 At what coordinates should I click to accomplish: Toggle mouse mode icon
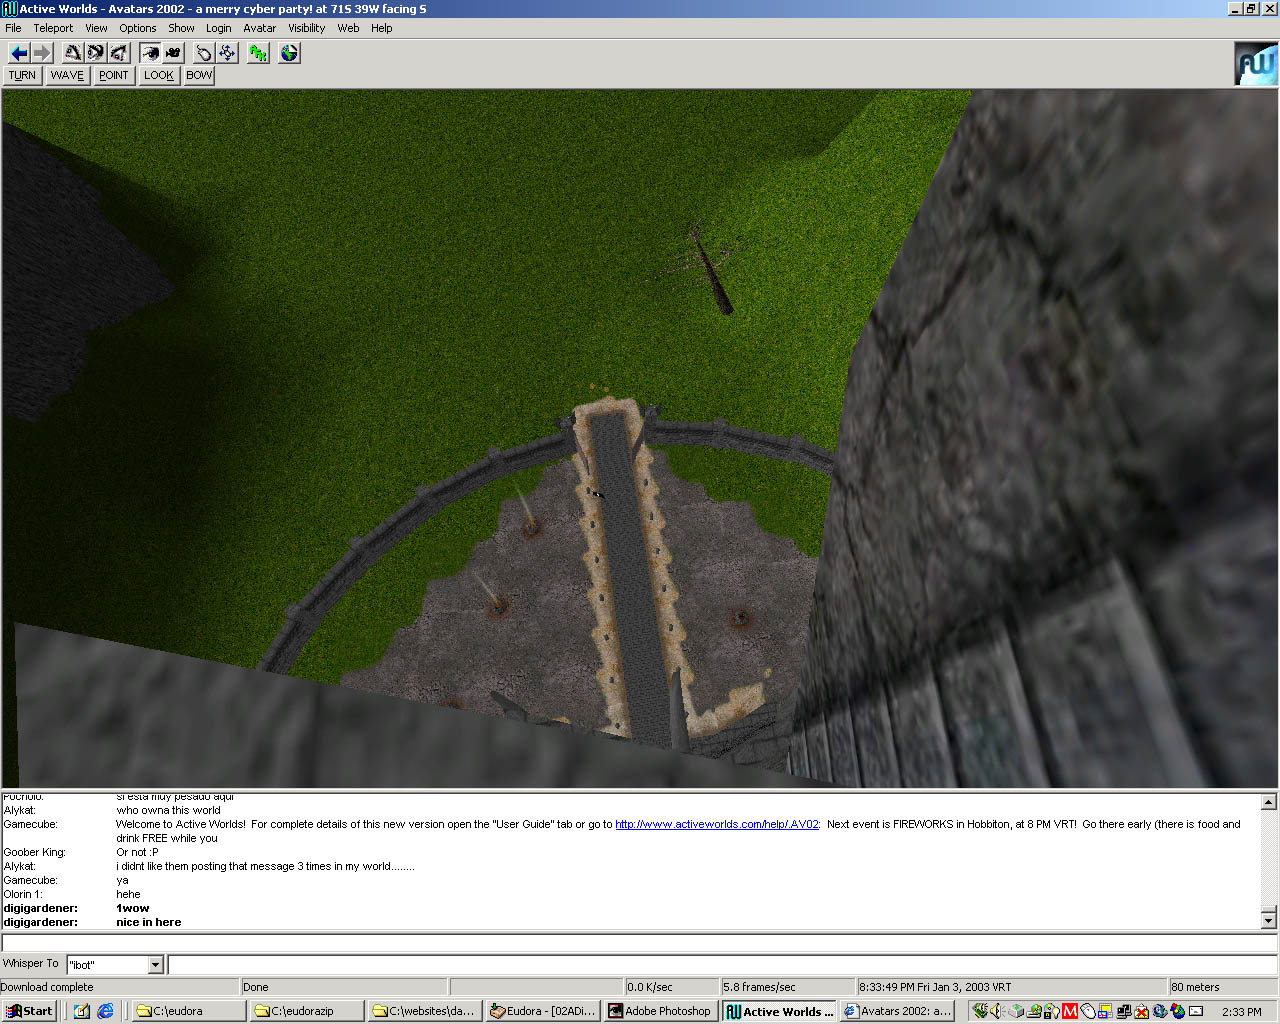204,53
